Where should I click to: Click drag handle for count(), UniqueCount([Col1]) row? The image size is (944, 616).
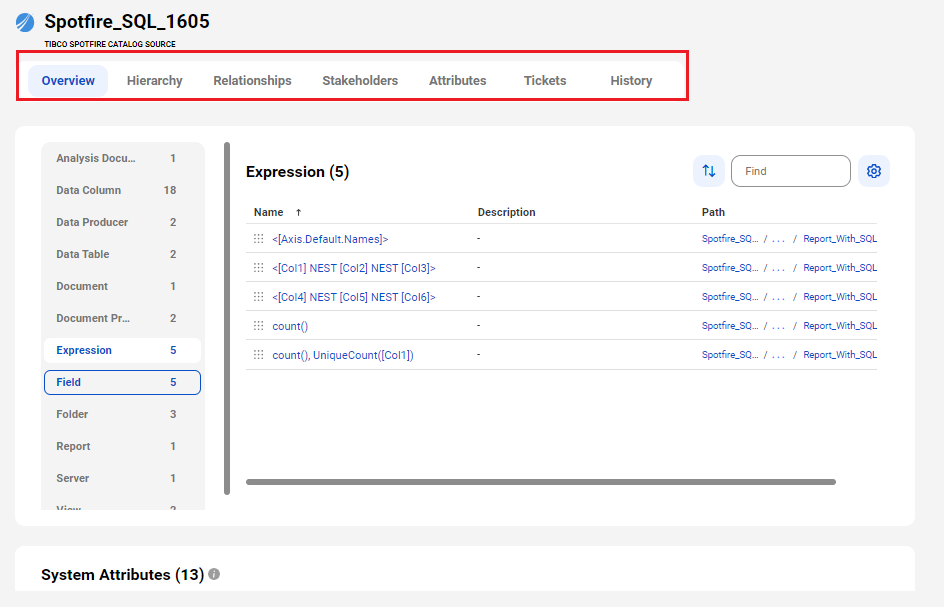[x=258, y=354]
